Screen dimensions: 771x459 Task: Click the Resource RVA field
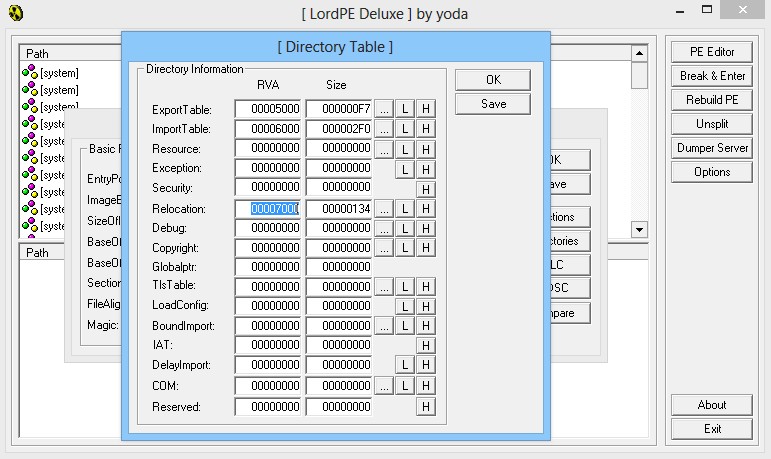click(268, 148)
